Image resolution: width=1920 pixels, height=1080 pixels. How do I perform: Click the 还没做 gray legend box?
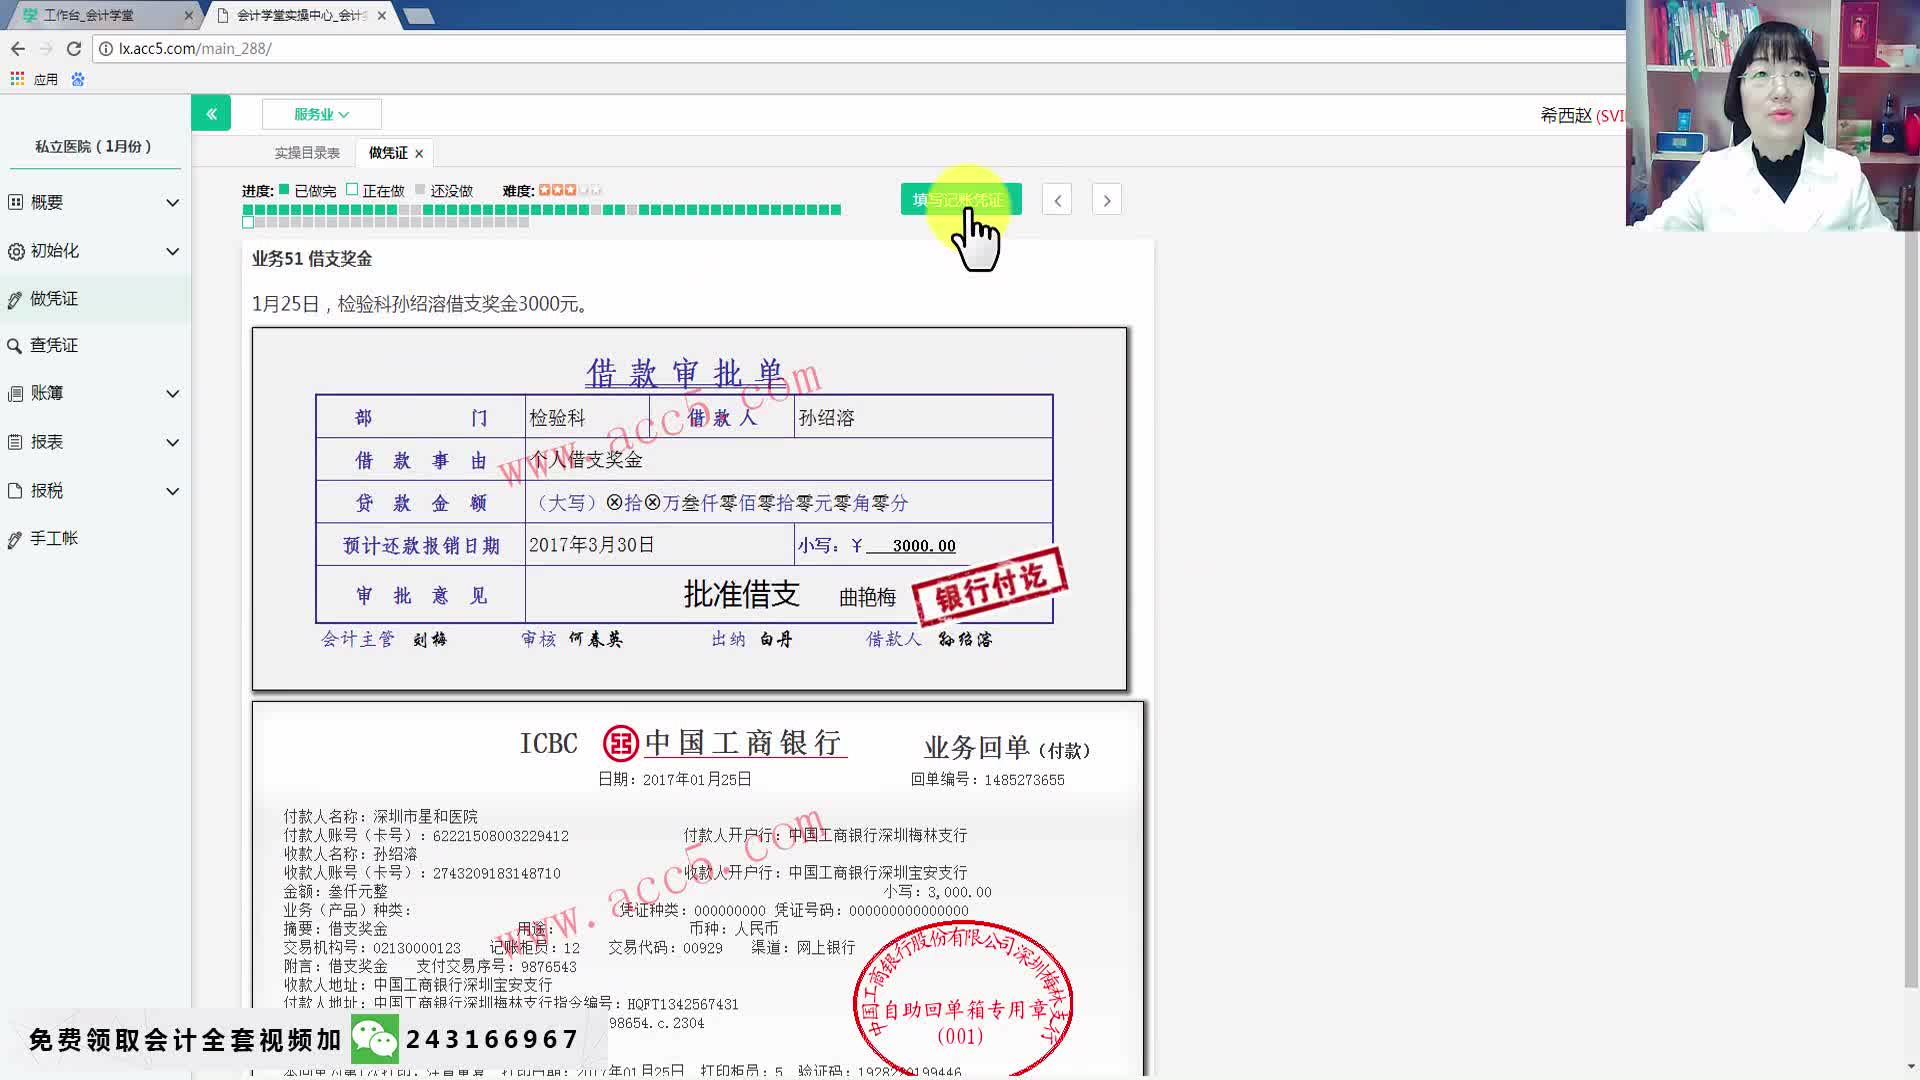pos(420,189)
